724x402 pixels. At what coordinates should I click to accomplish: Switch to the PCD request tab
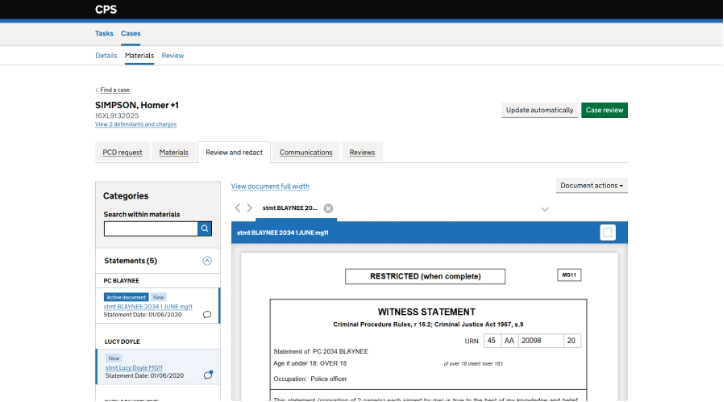coord(122,152)
